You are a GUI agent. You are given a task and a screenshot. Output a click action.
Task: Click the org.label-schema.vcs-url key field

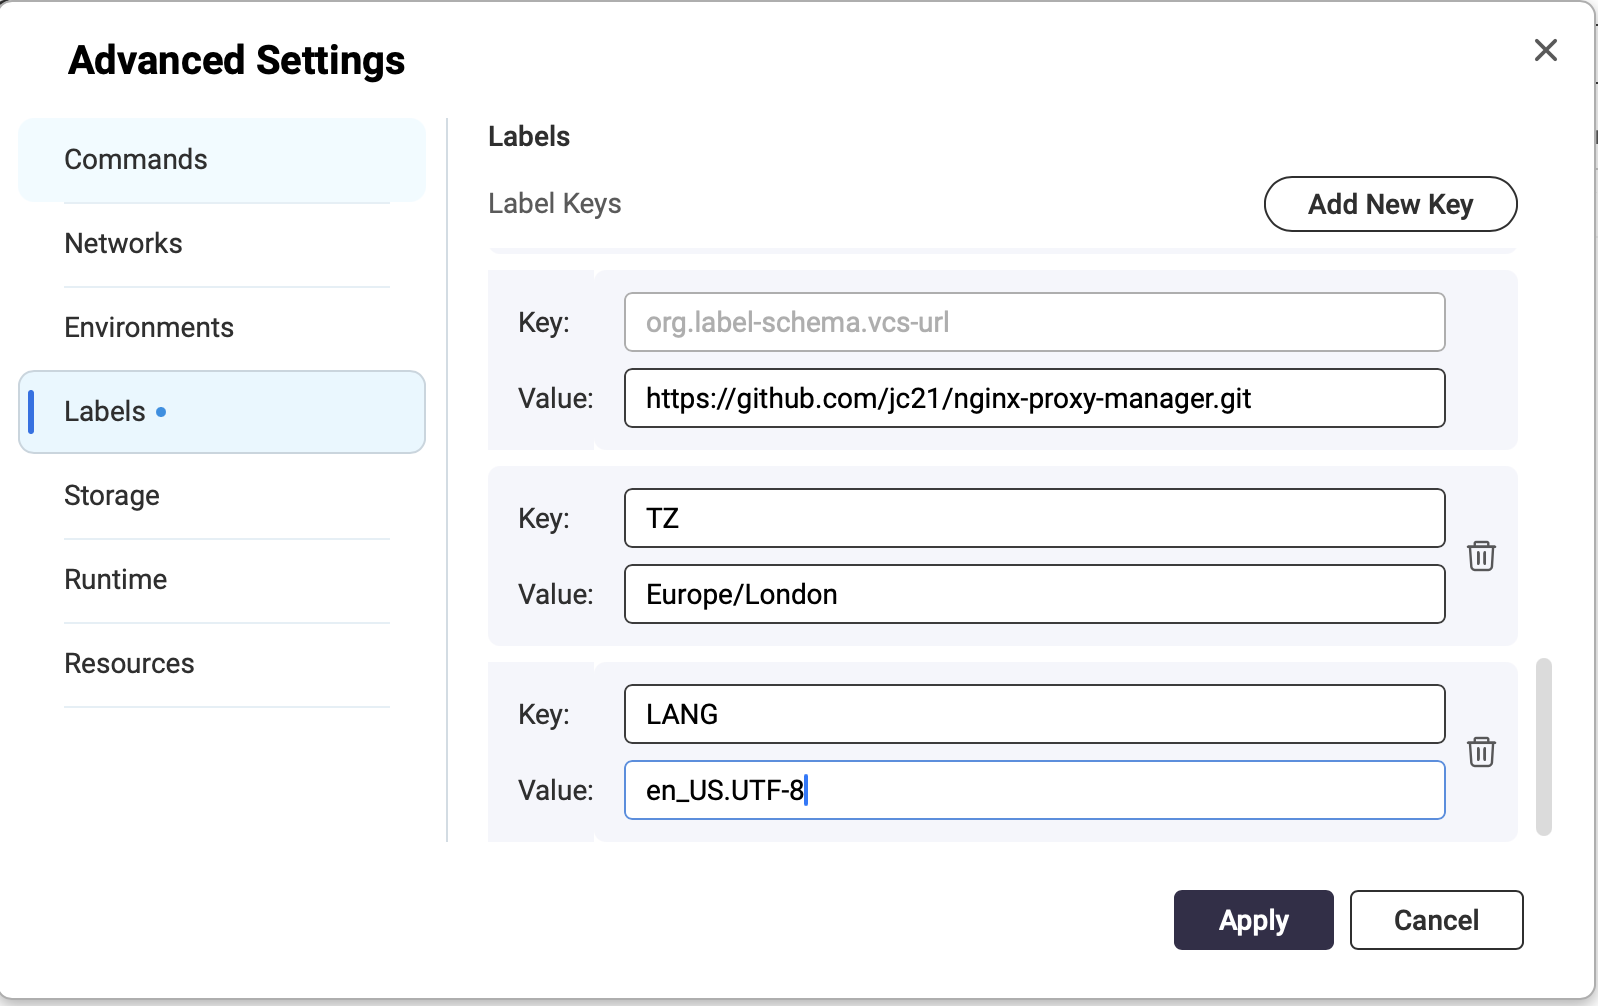(x=1035, y=322)
